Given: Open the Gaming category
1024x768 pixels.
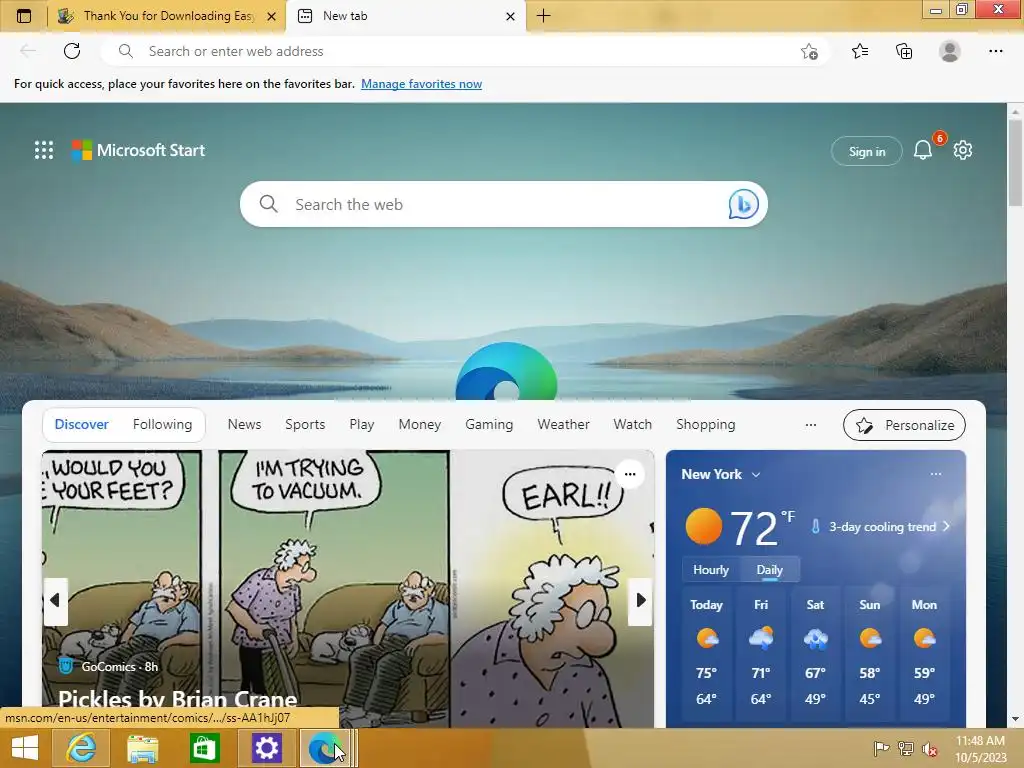Looking at the screenshot, I should [489, 424].
